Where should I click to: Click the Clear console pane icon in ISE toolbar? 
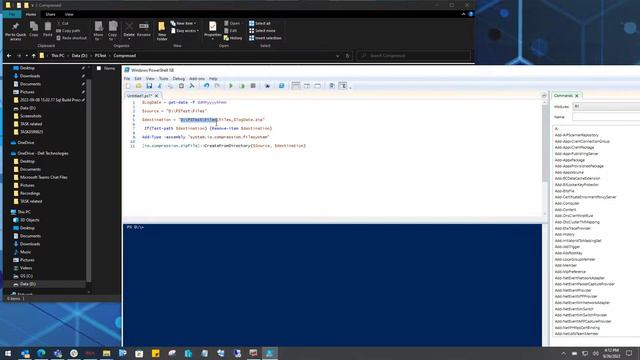[192, 86]
